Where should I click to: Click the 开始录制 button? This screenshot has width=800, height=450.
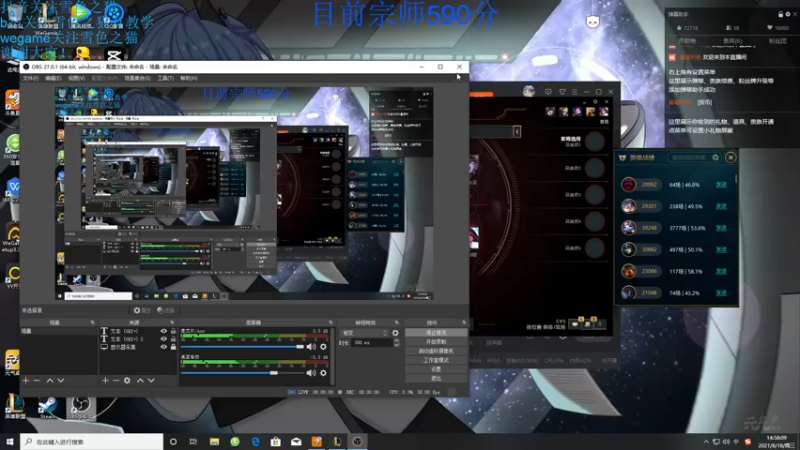(436, 342)
